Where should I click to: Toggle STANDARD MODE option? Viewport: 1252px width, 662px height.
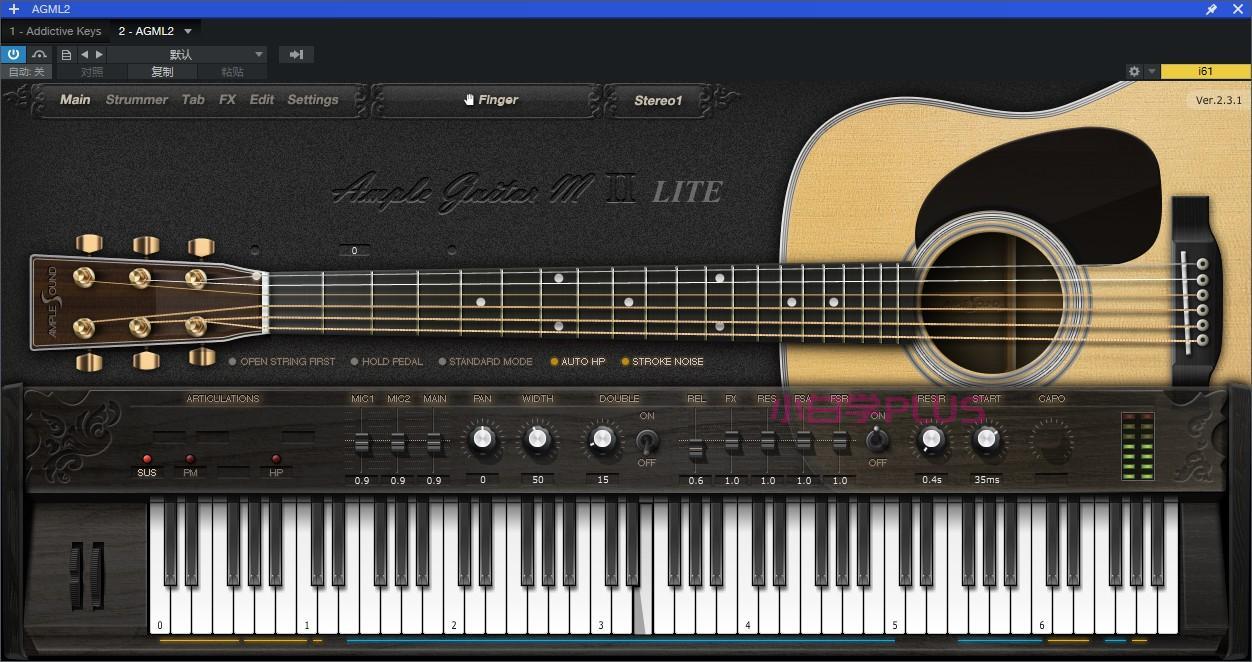click(484, 362)
